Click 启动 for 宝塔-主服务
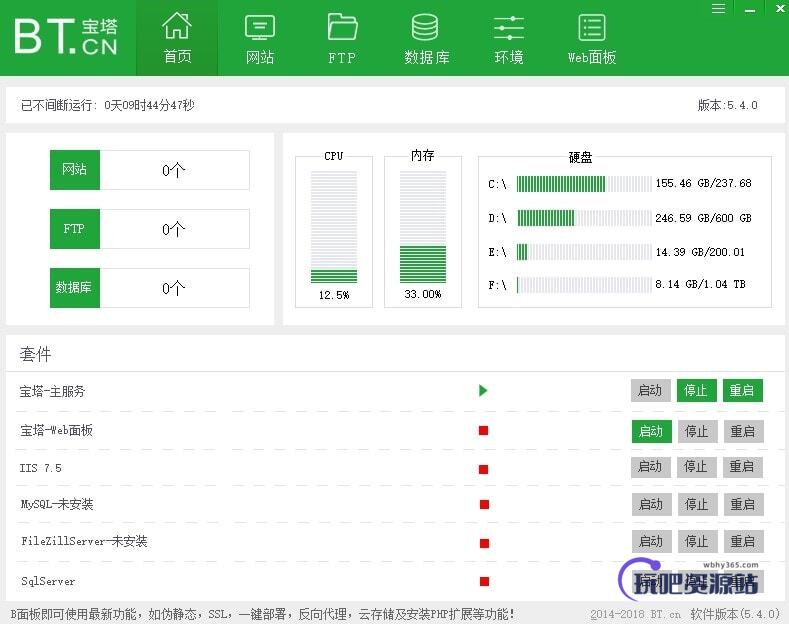The image size is (789, 624). coord(650,391)
